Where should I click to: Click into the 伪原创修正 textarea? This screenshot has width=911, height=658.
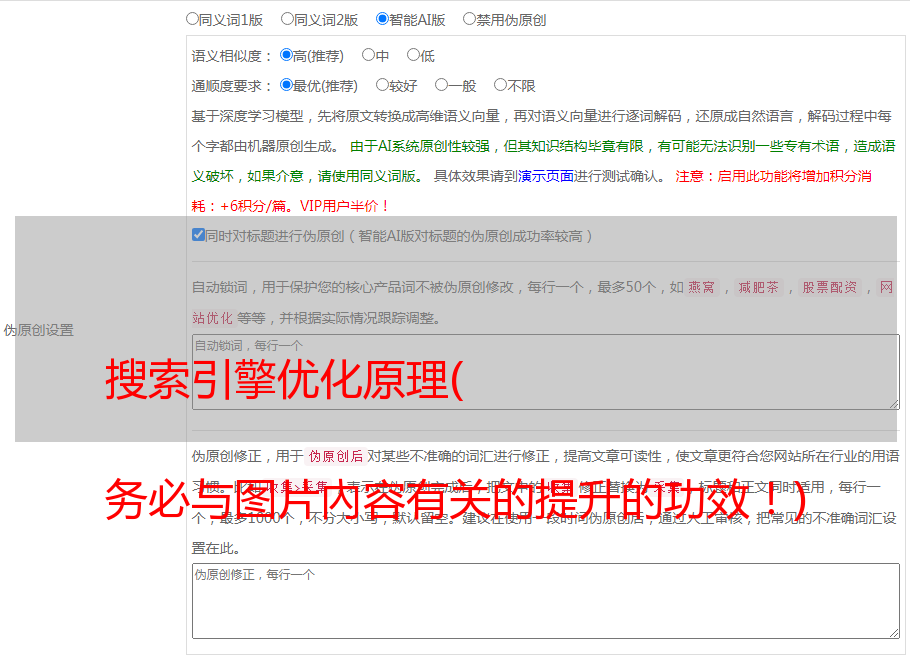pos(546,601)
